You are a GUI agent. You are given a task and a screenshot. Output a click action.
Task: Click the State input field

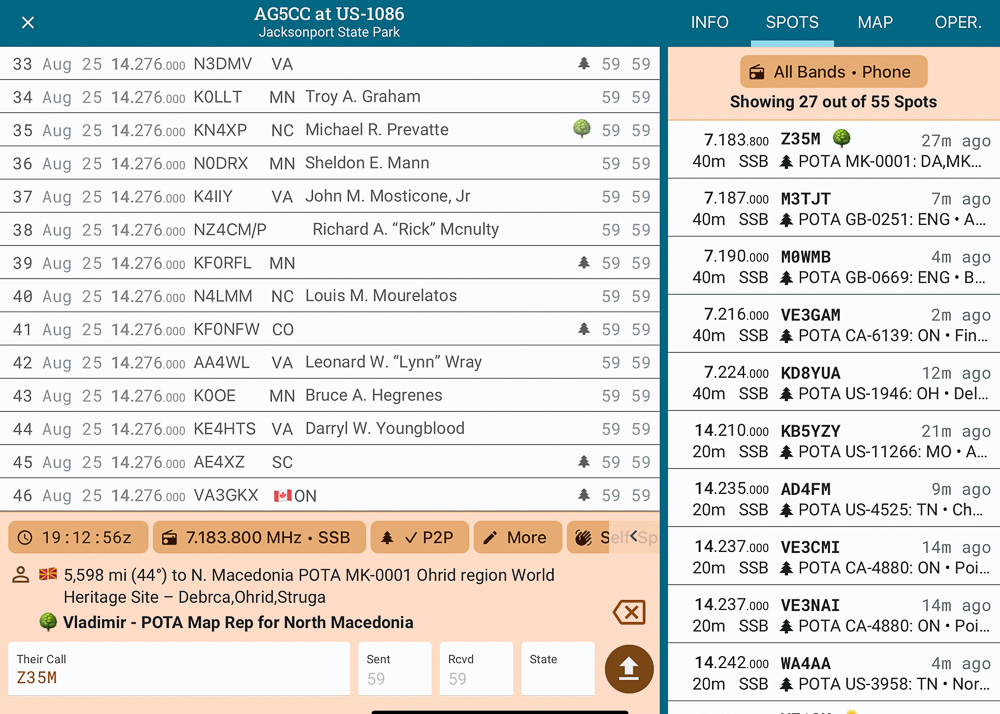(557, 669)
